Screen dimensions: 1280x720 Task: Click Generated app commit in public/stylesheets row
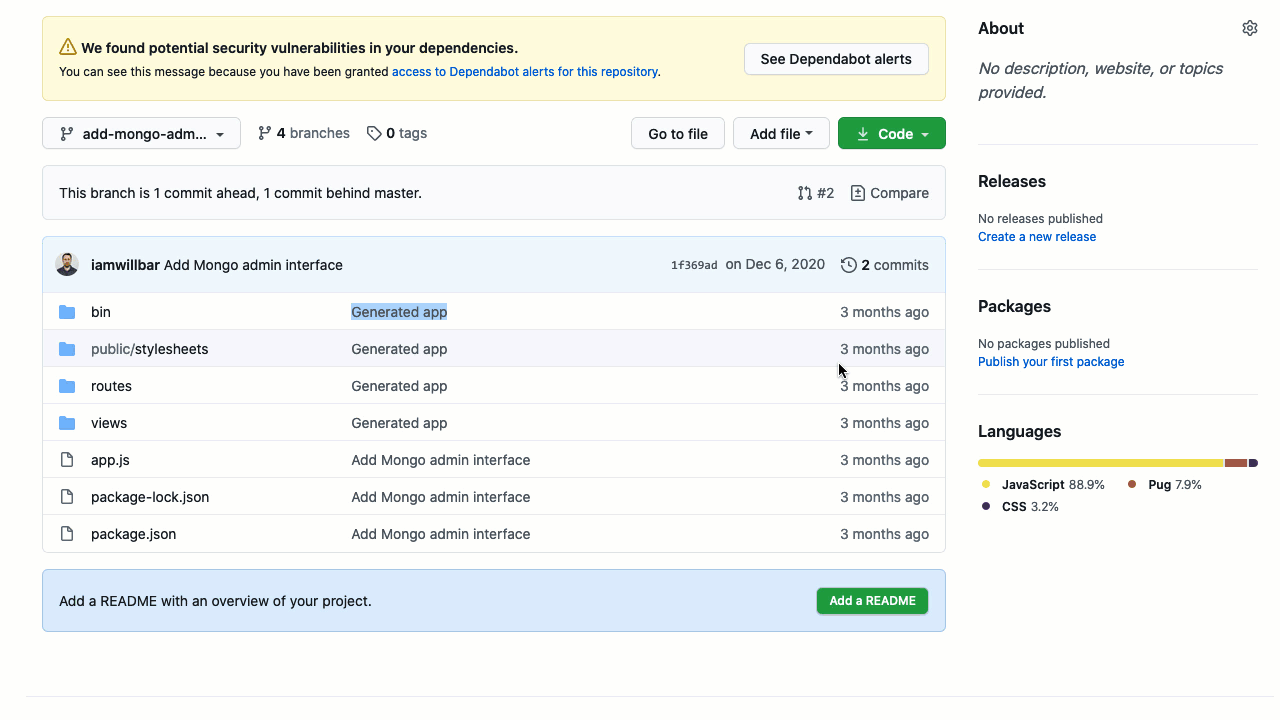399,349
